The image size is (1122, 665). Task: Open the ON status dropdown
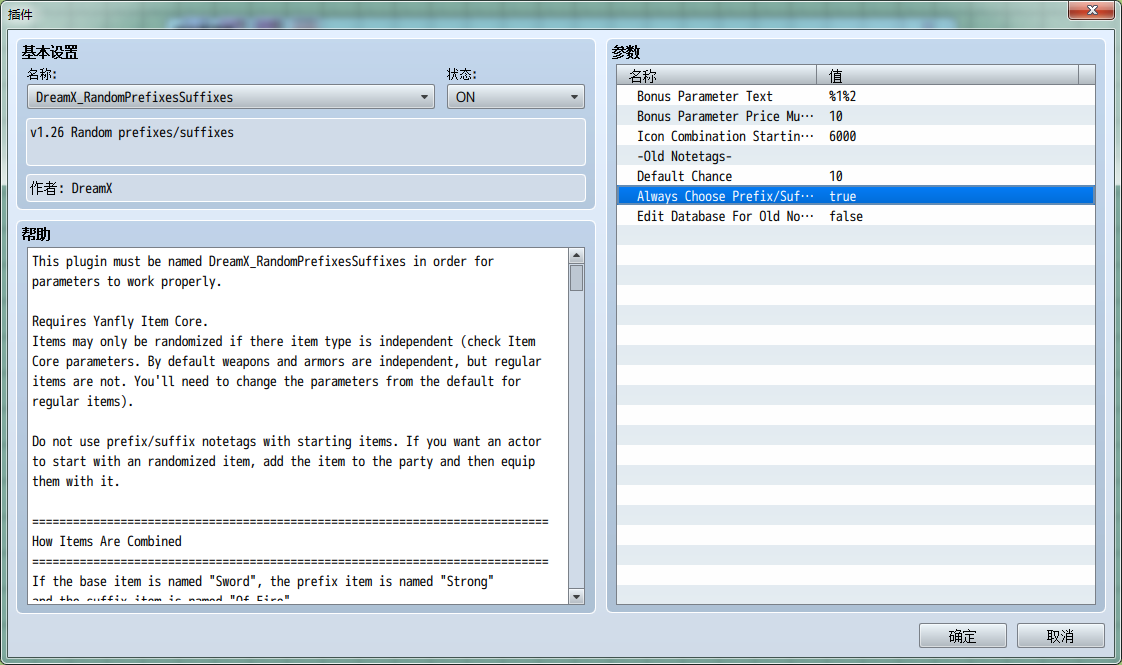[x=515, y=97]
